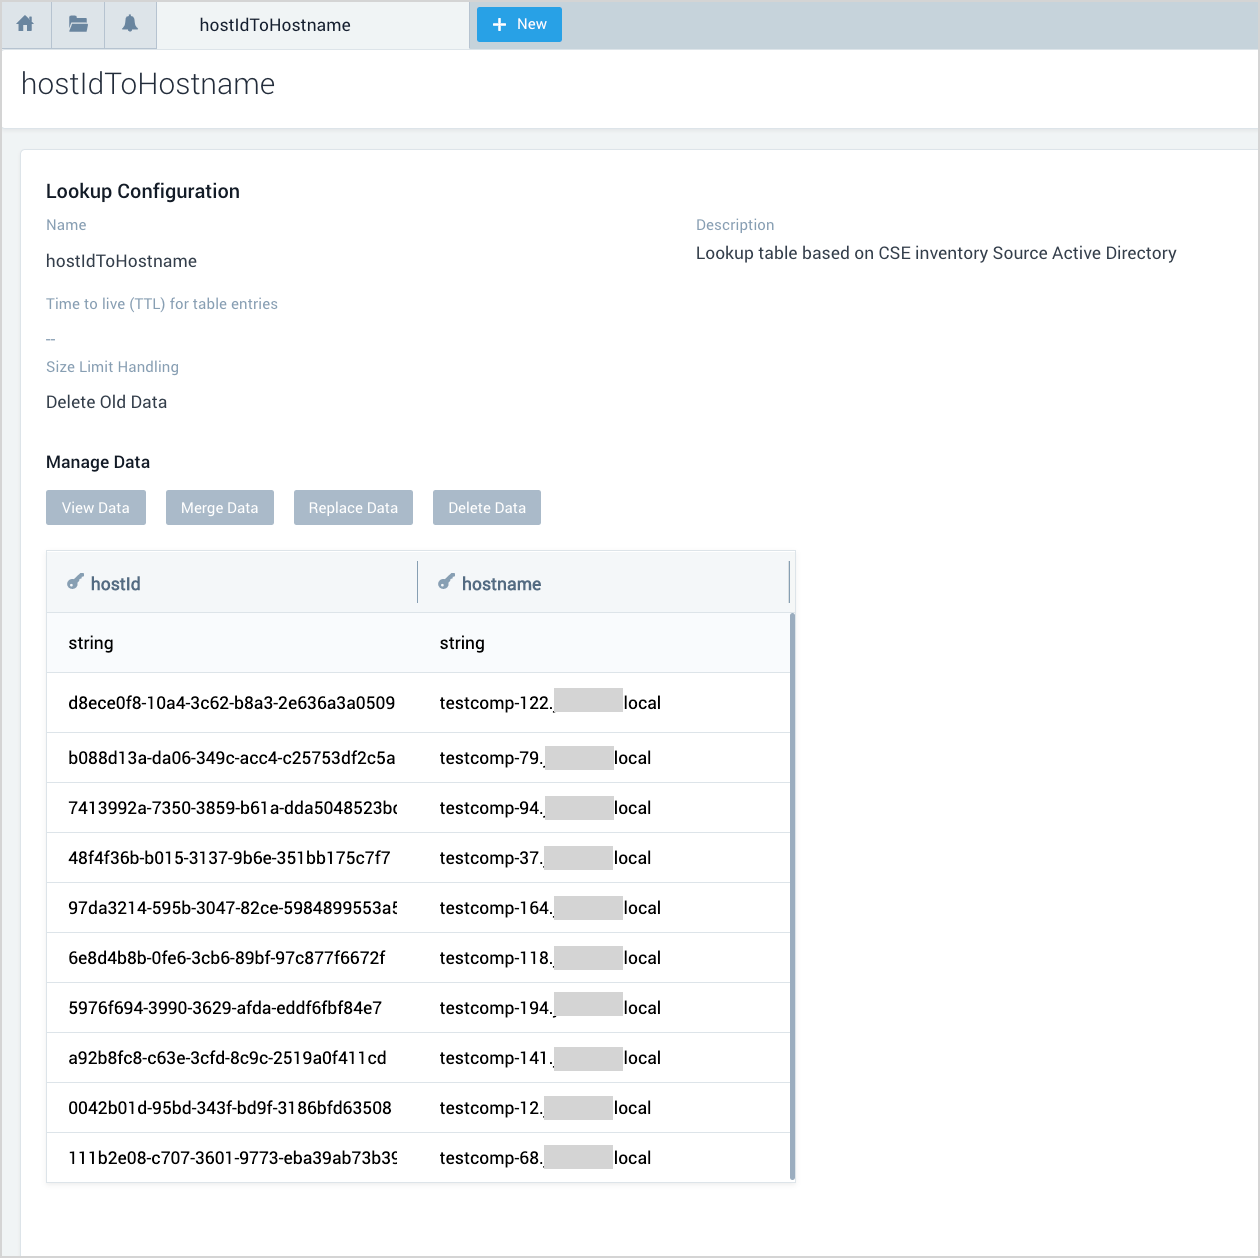Viewport: 1260px width, 1258px height.
Task: Click the Home icon in top bar
Action: [26, 24]
